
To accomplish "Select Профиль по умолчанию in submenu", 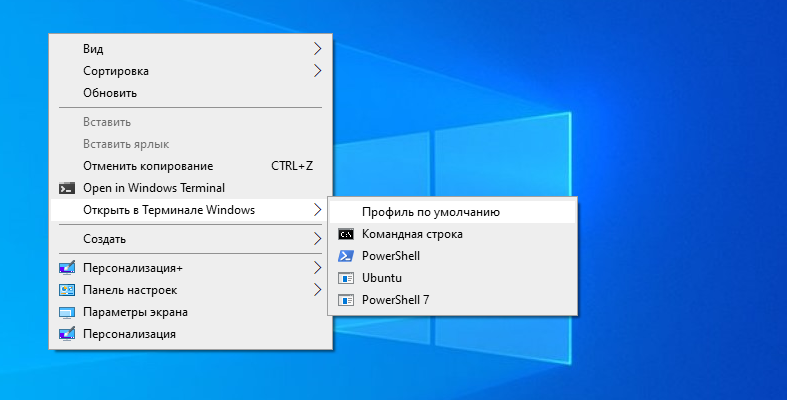I will click(x=452, y=212).
